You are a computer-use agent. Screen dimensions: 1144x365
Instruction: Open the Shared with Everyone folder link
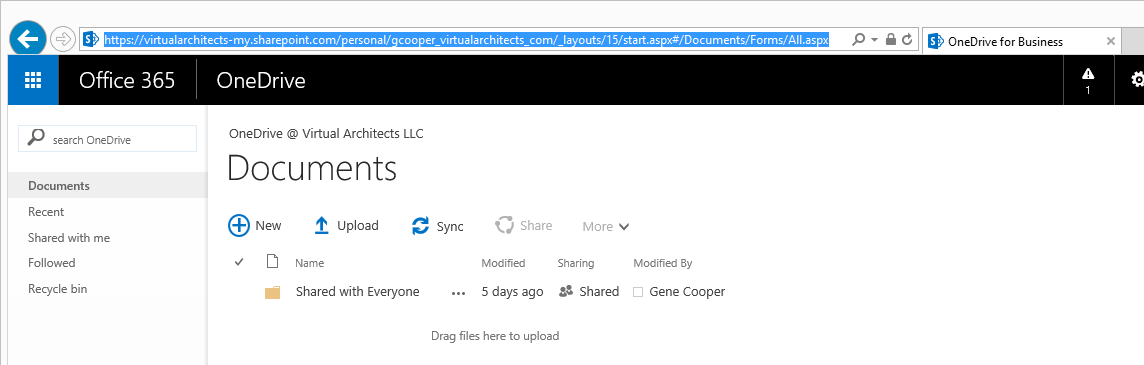[358, 292]
